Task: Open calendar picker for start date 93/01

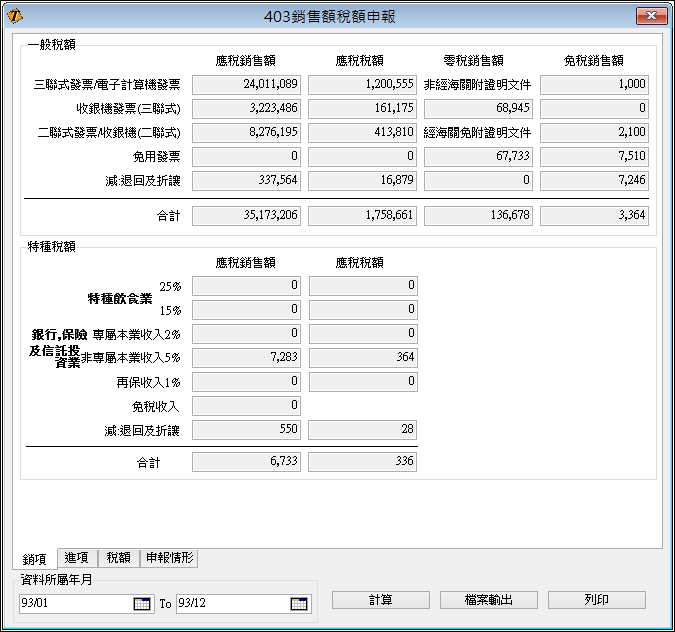Action: [141, 603]
